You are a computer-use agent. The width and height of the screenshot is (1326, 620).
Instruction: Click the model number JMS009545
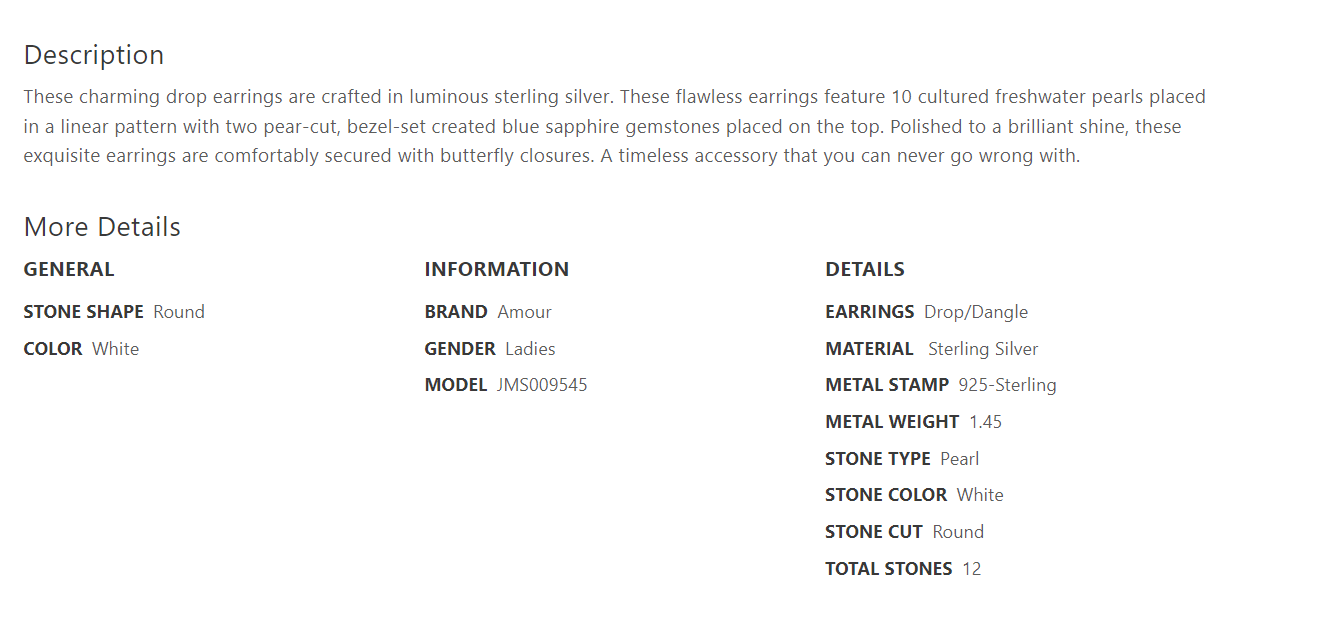pos(541,385)
